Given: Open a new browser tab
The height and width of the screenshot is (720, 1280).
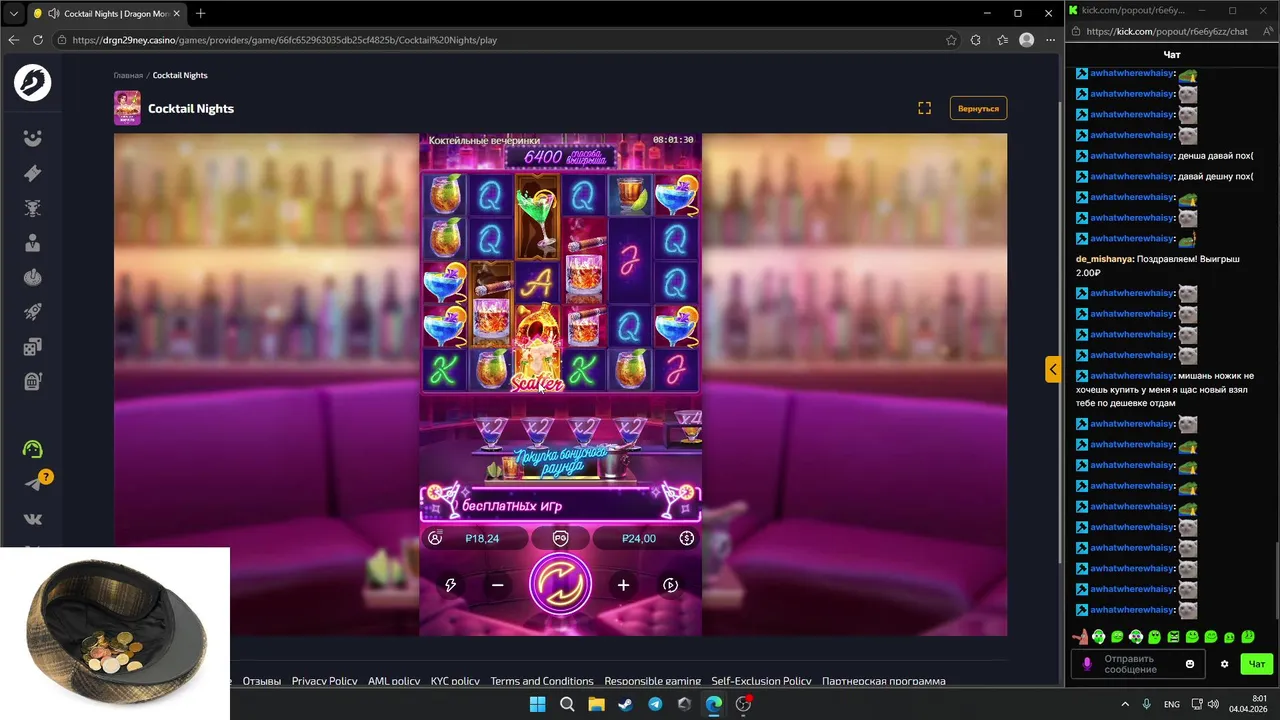Looking at the screenshot, I should coord(200,13).
